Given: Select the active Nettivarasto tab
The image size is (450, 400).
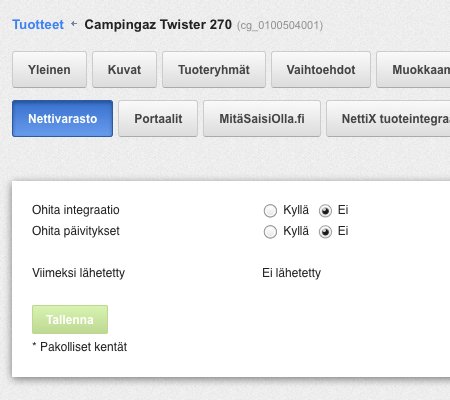Looking at the screenshot, I should [x=62, y=119].
